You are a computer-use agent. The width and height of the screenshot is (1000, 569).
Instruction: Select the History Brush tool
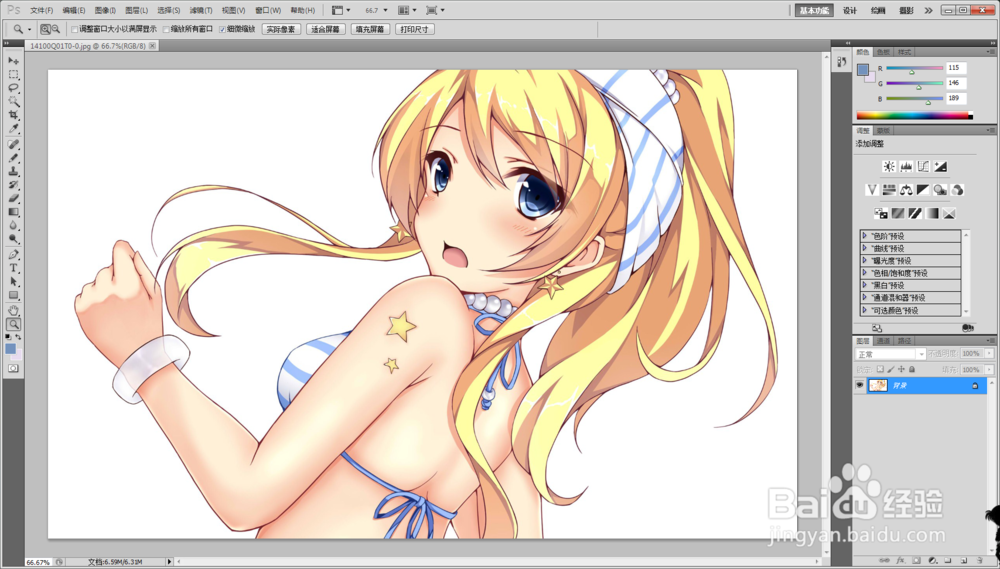point(13,185)
